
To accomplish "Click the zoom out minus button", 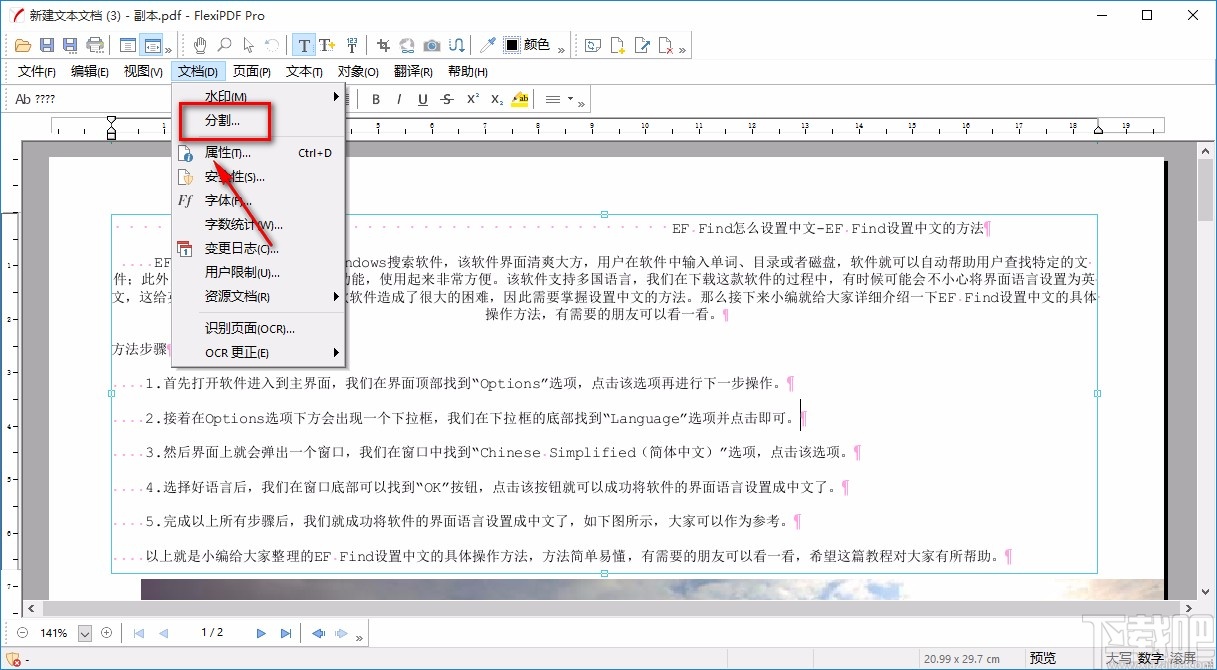I will (x=22, y=633).
